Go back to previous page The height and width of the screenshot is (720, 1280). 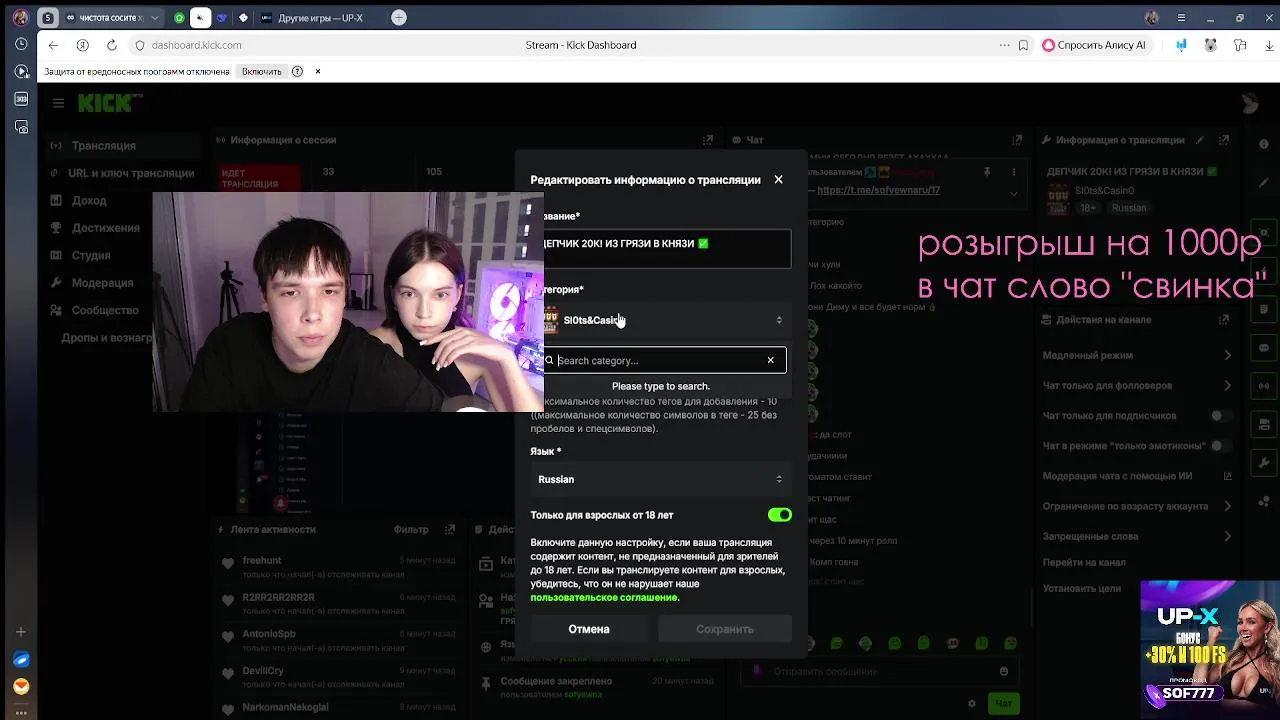pyautogui.click(x=54, y=45)
